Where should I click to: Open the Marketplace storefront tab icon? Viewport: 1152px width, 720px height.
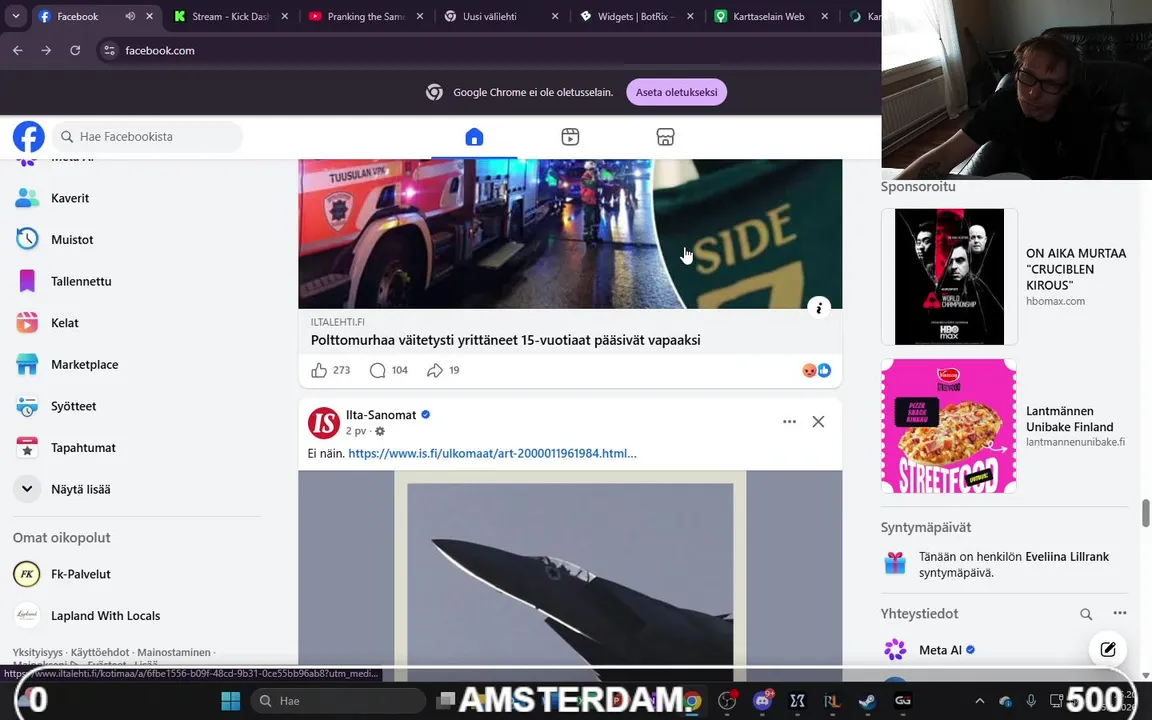665,137
